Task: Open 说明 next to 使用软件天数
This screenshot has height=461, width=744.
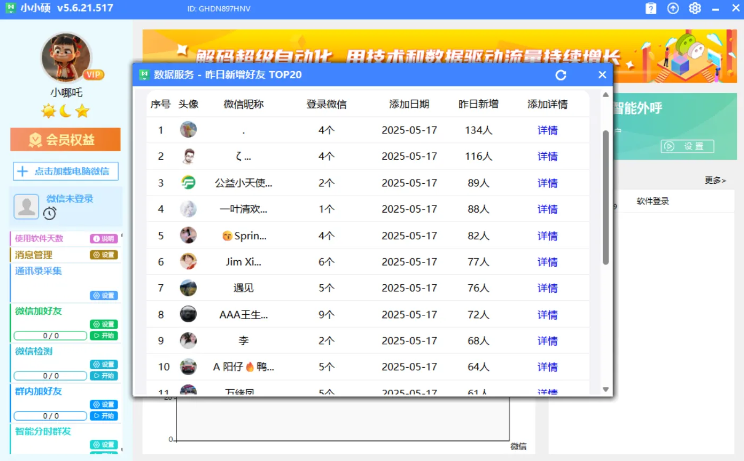Action: click(103, 239)
